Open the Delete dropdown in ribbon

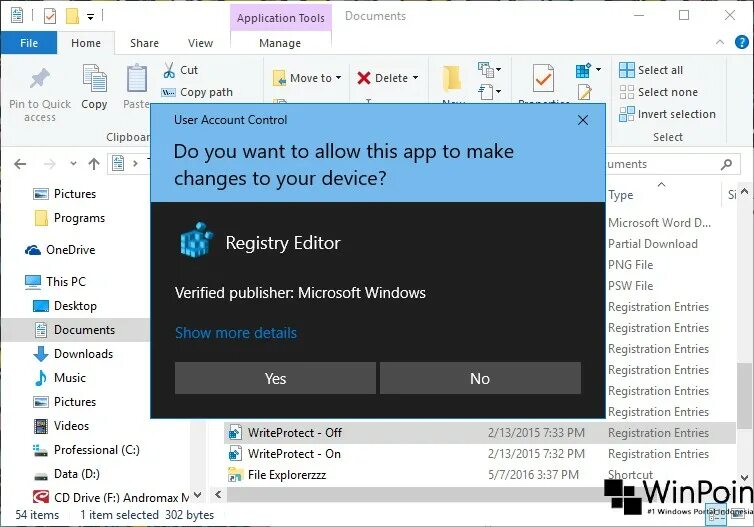(x=388, y=78)
